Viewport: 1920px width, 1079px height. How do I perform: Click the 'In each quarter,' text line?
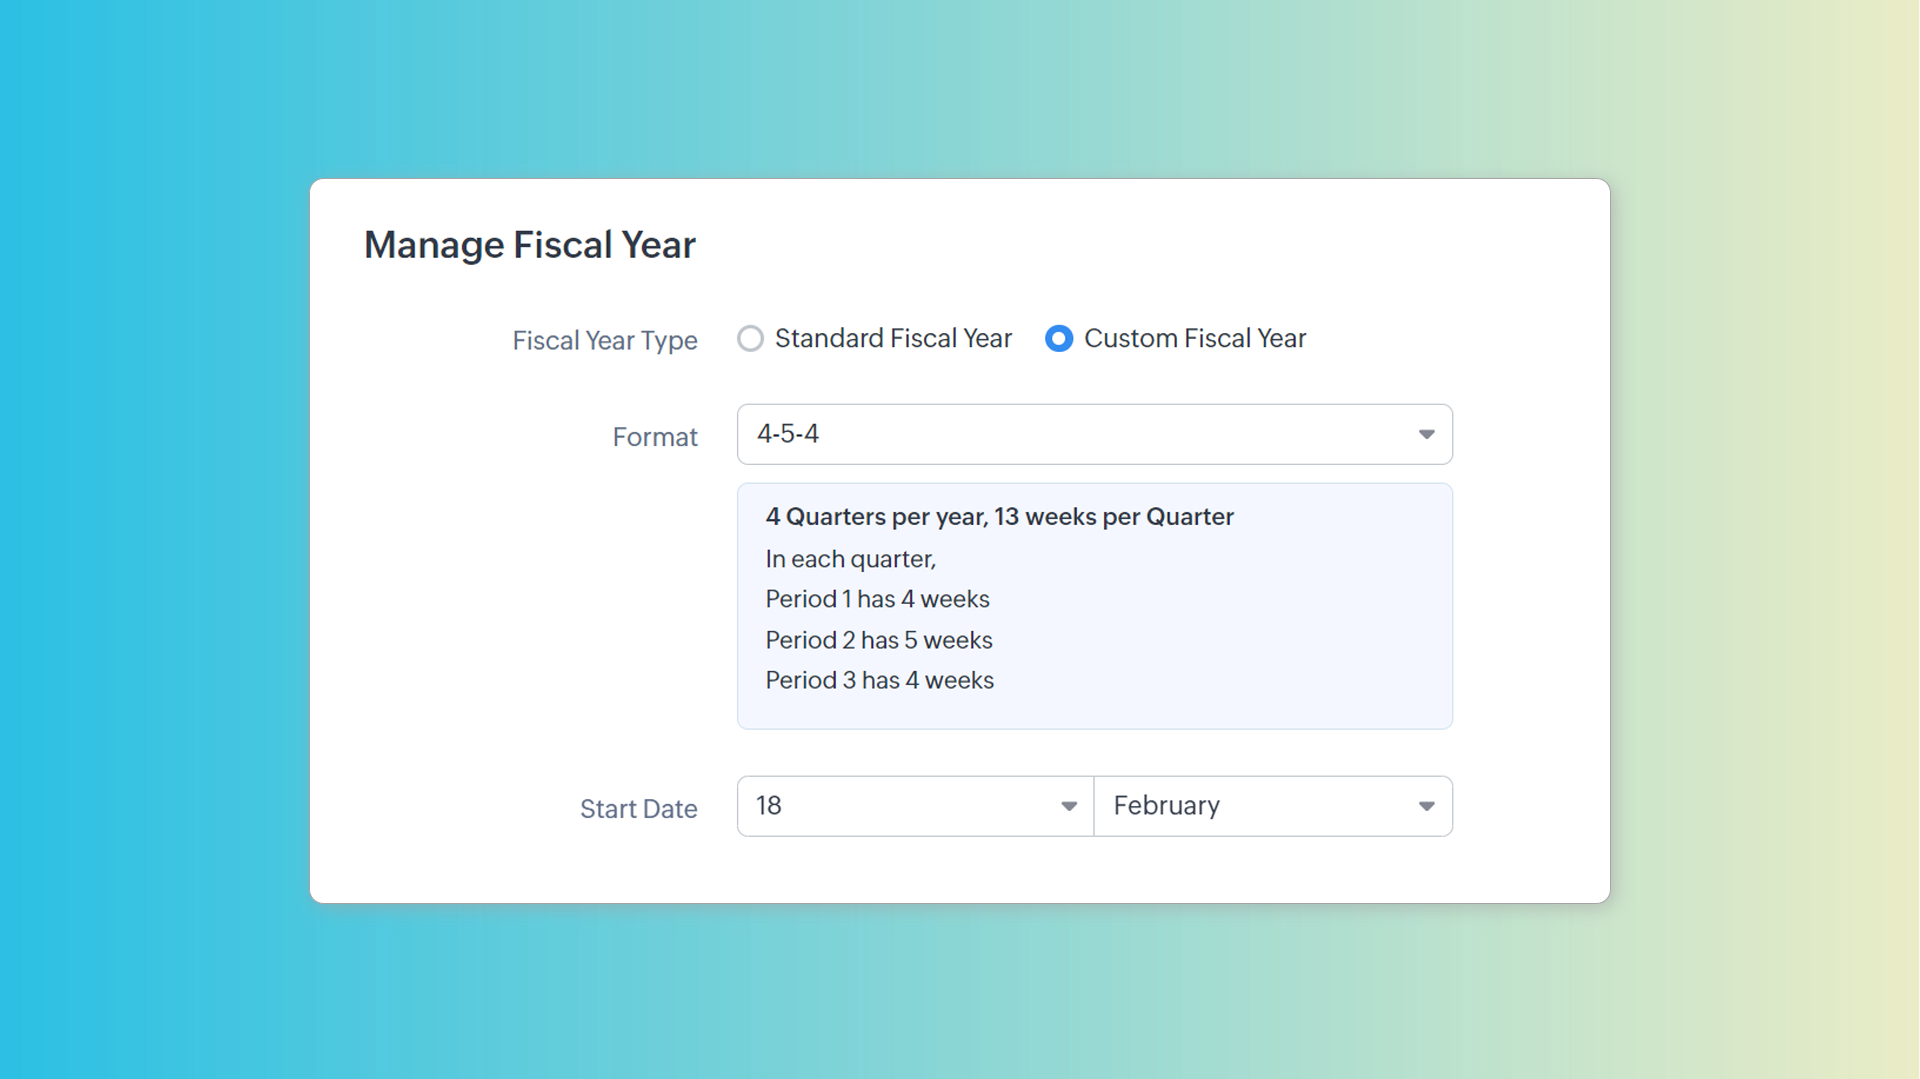850,559
